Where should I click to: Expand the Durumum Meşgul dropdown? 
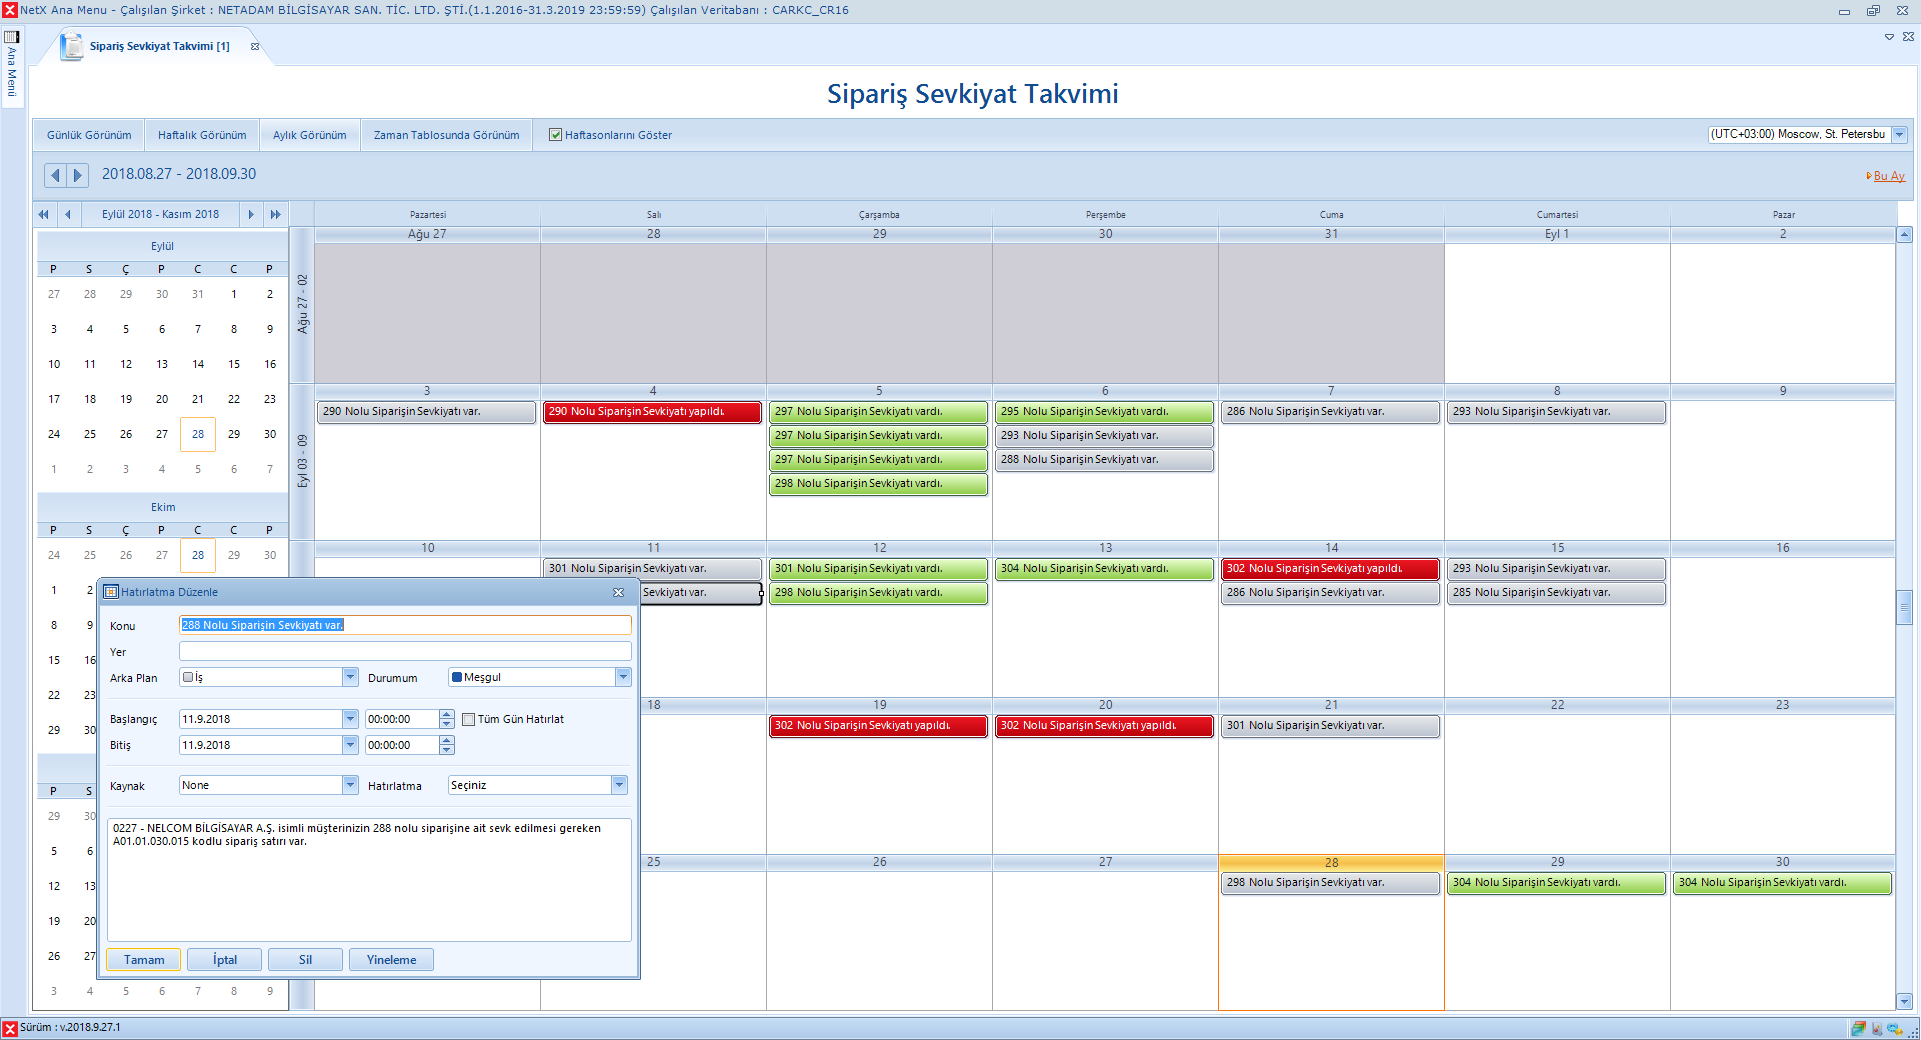coord(623,677)
